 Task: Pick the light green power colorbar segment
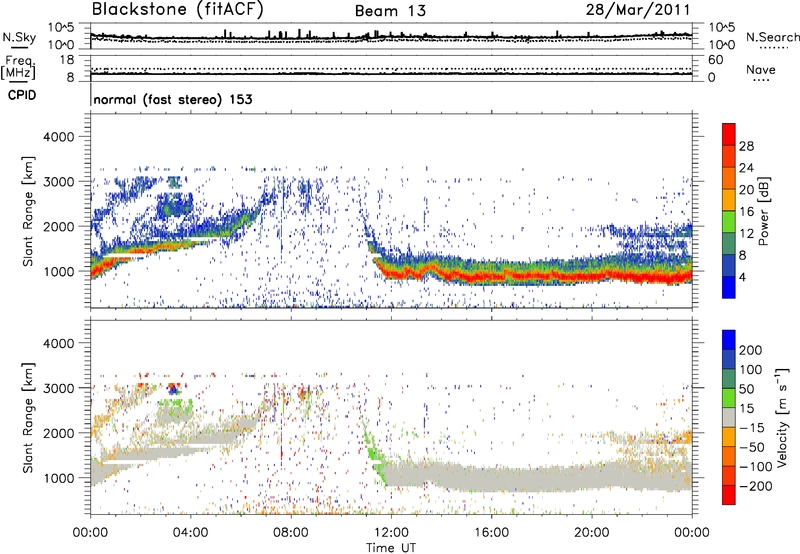pos(729,222)
